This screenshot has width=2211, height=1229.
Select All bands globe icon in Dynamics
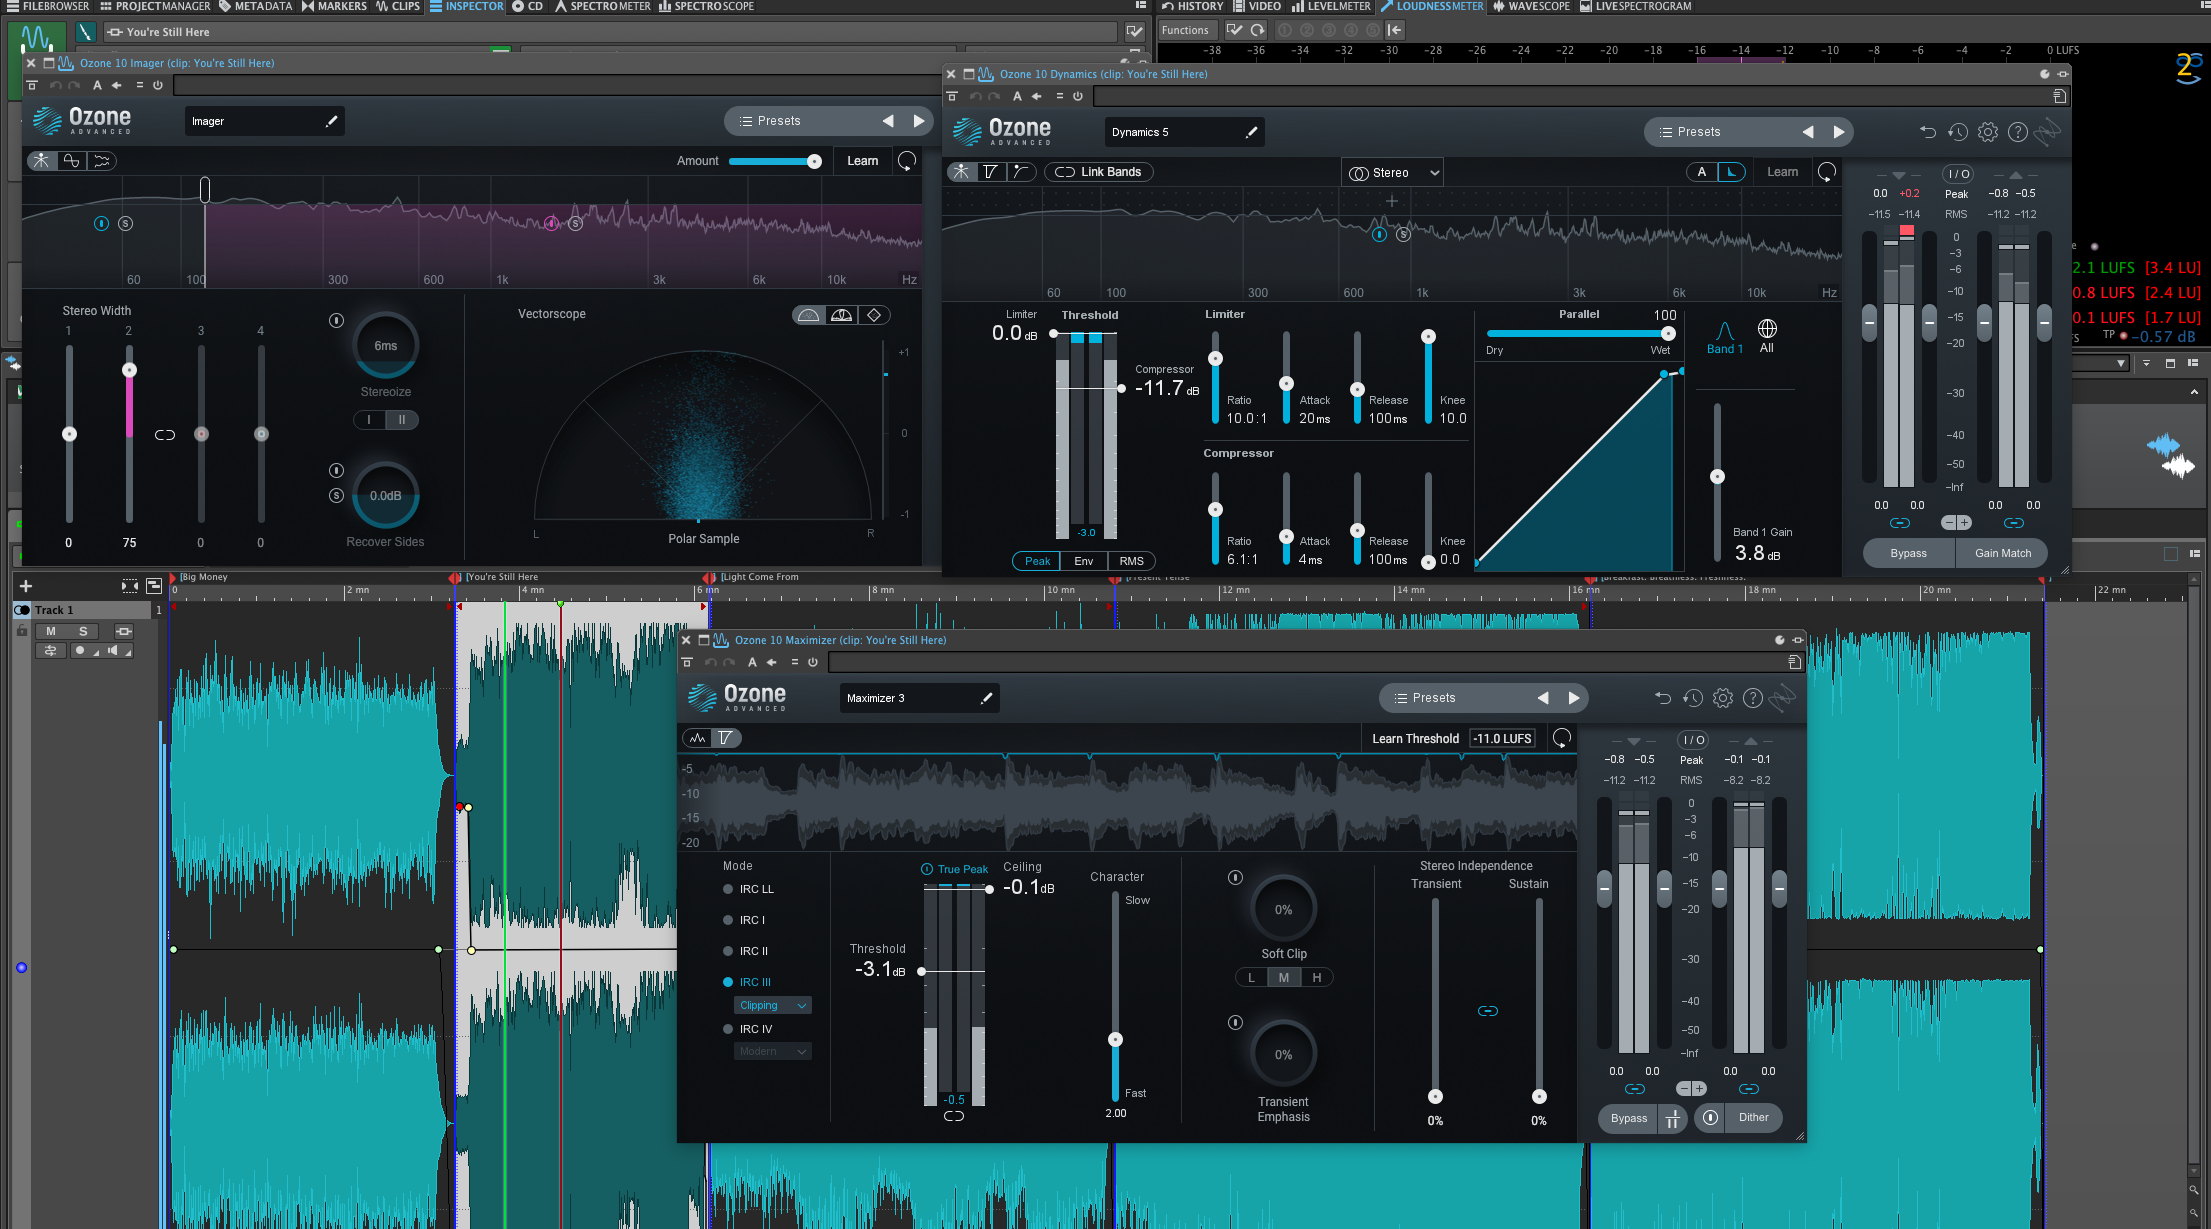pyautogui.click(x=1767, y=337)
